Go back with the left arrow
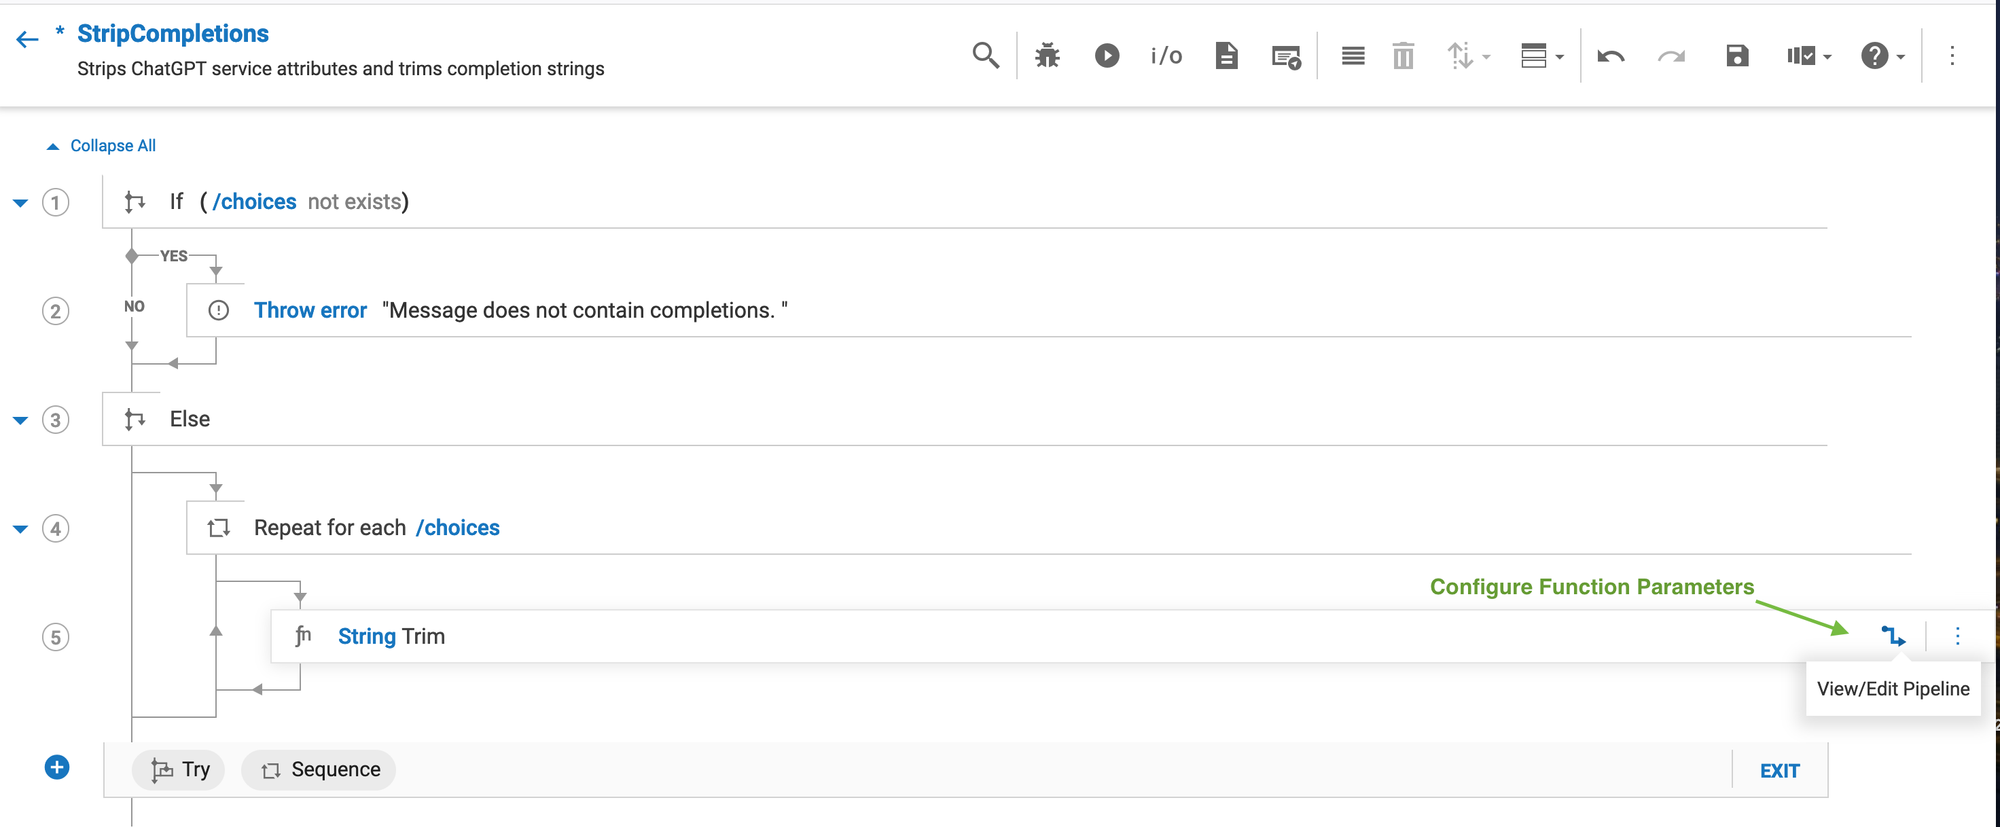The height and width of the screenshot is (827, 2000). [x=27, y=39]
